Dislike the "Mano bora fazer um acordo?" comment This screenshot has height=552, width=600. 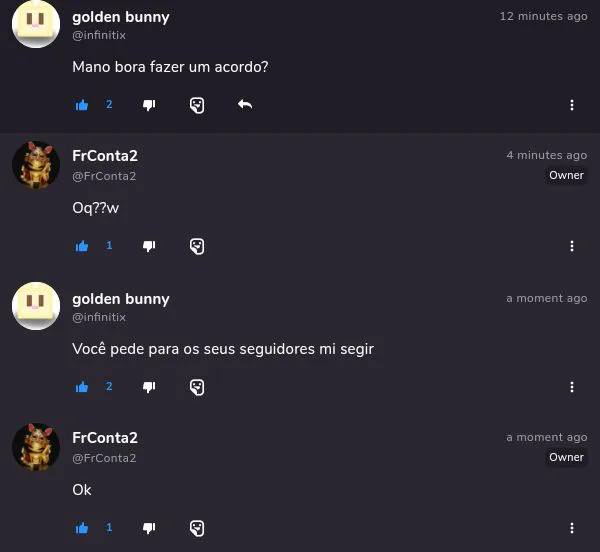(x=149, y=105)
